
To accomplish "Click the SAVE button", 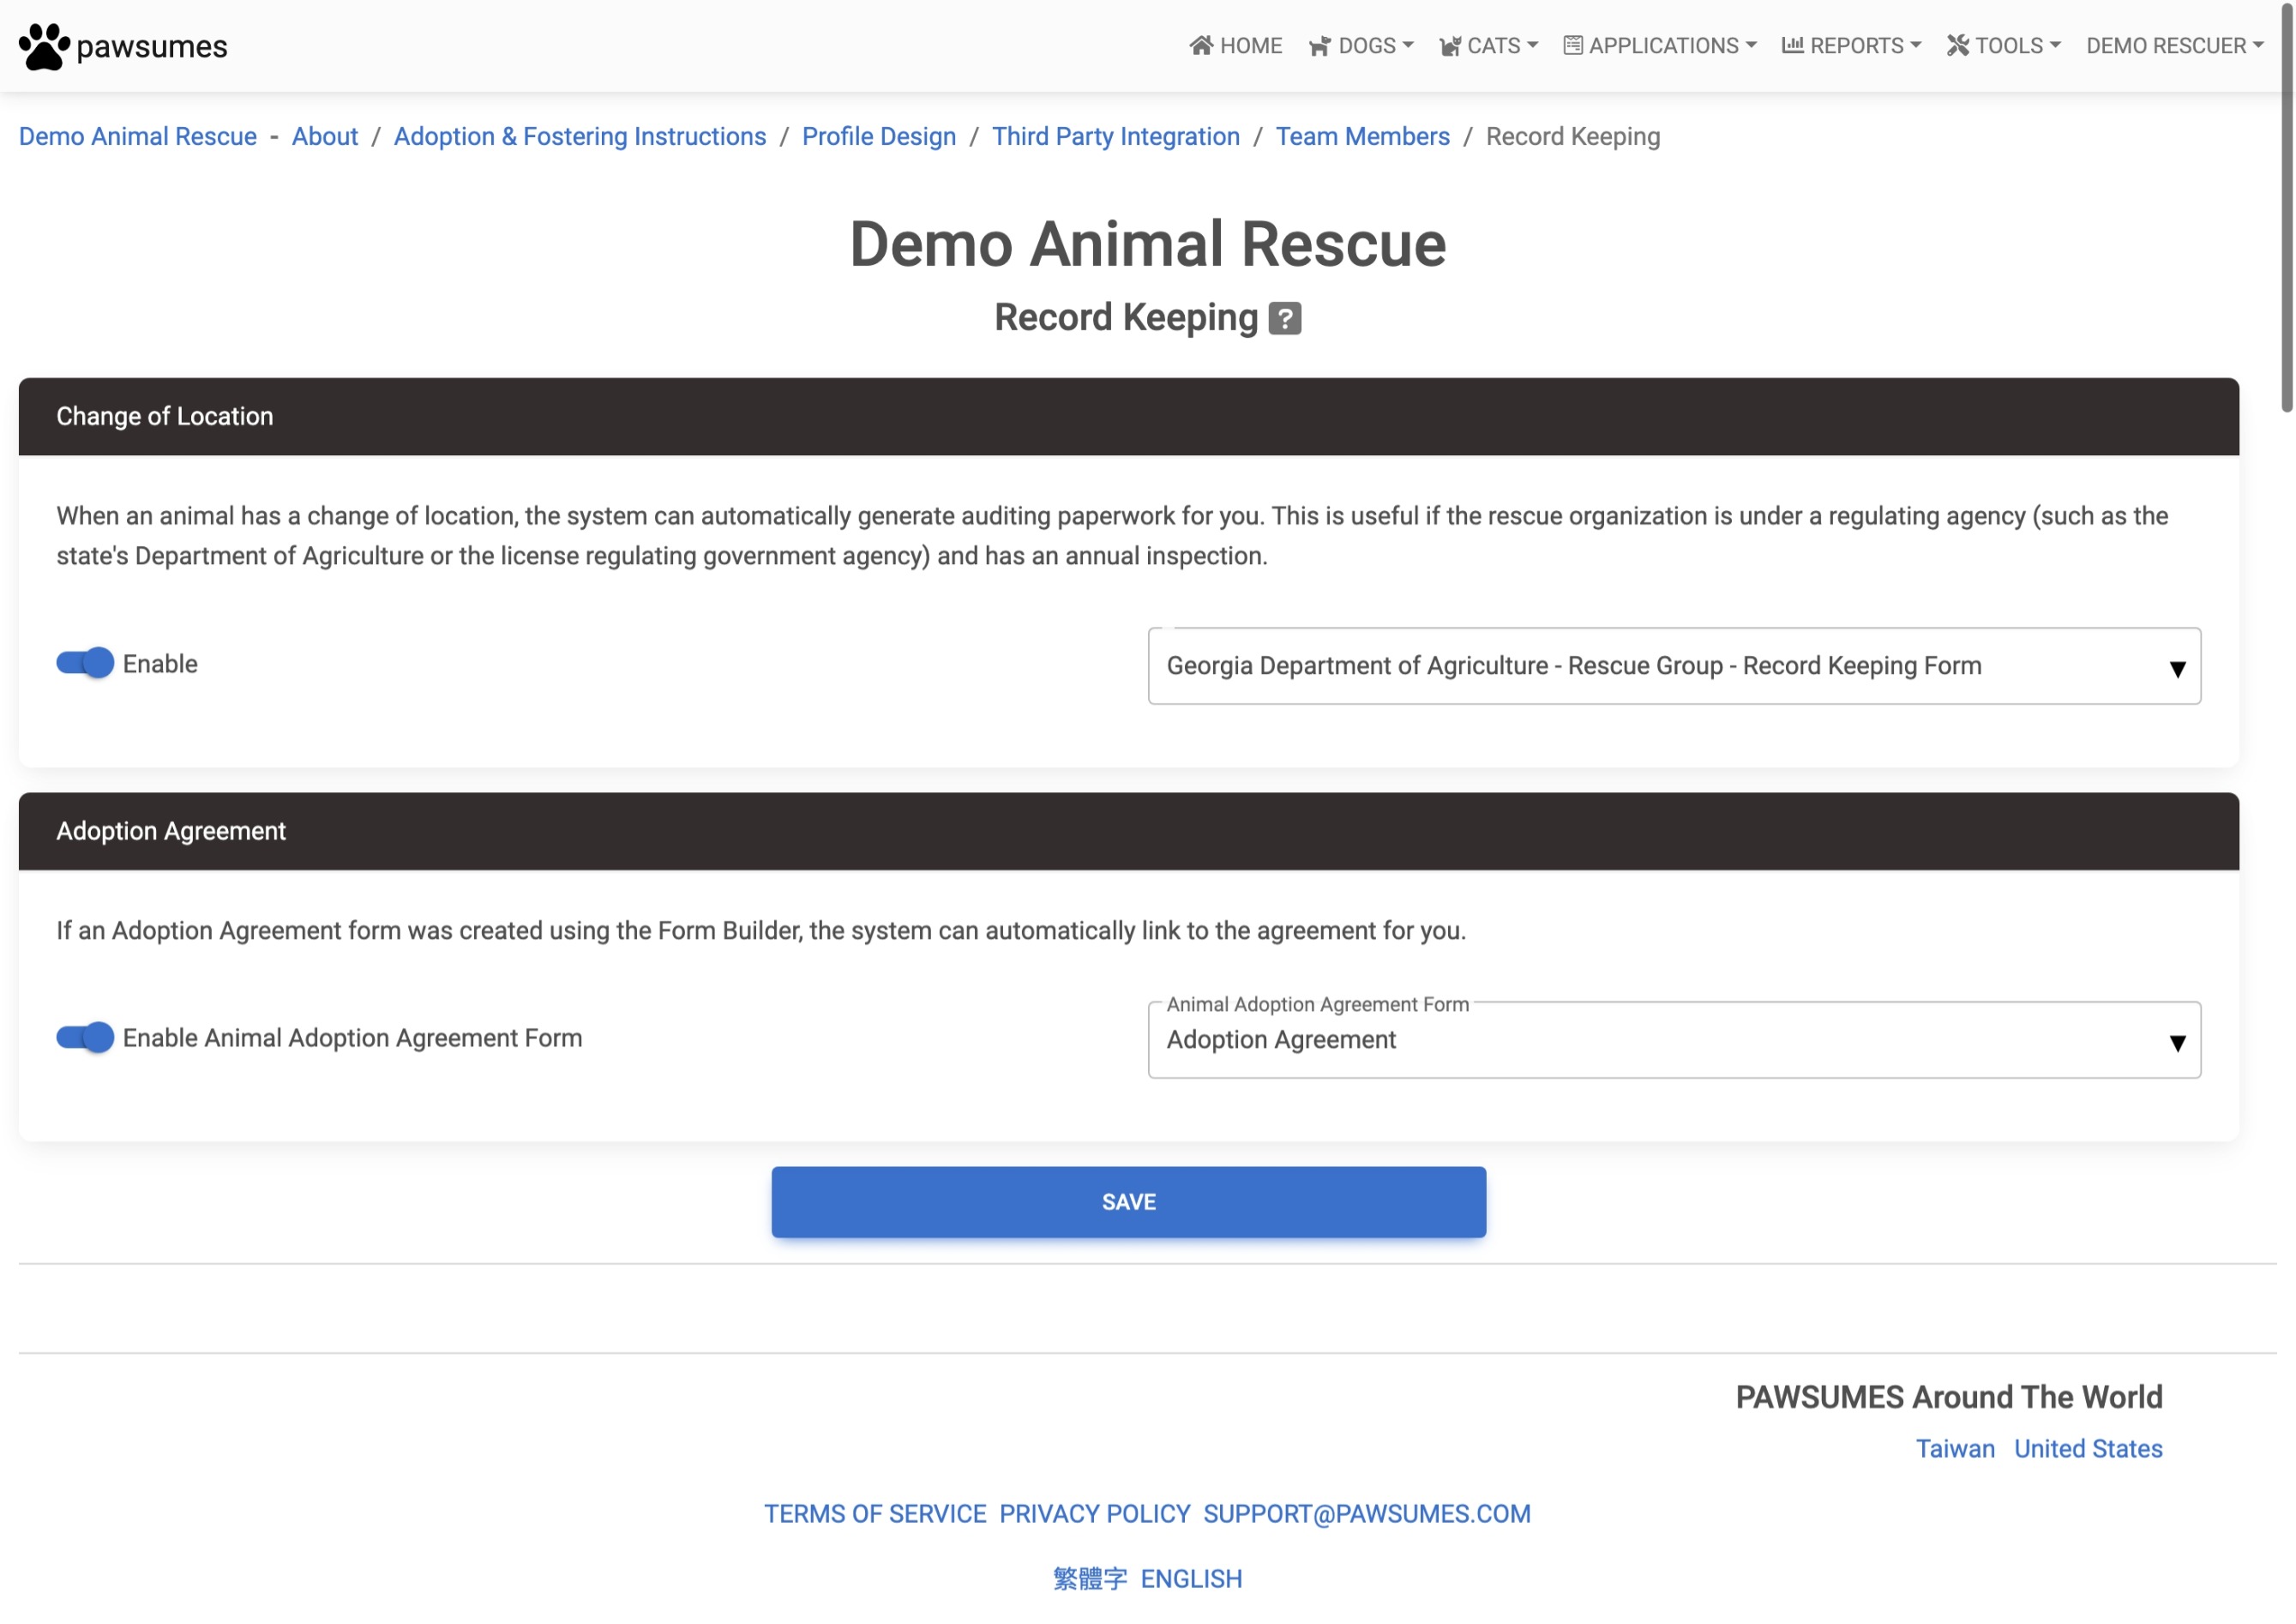I will pos(1127,1202).
